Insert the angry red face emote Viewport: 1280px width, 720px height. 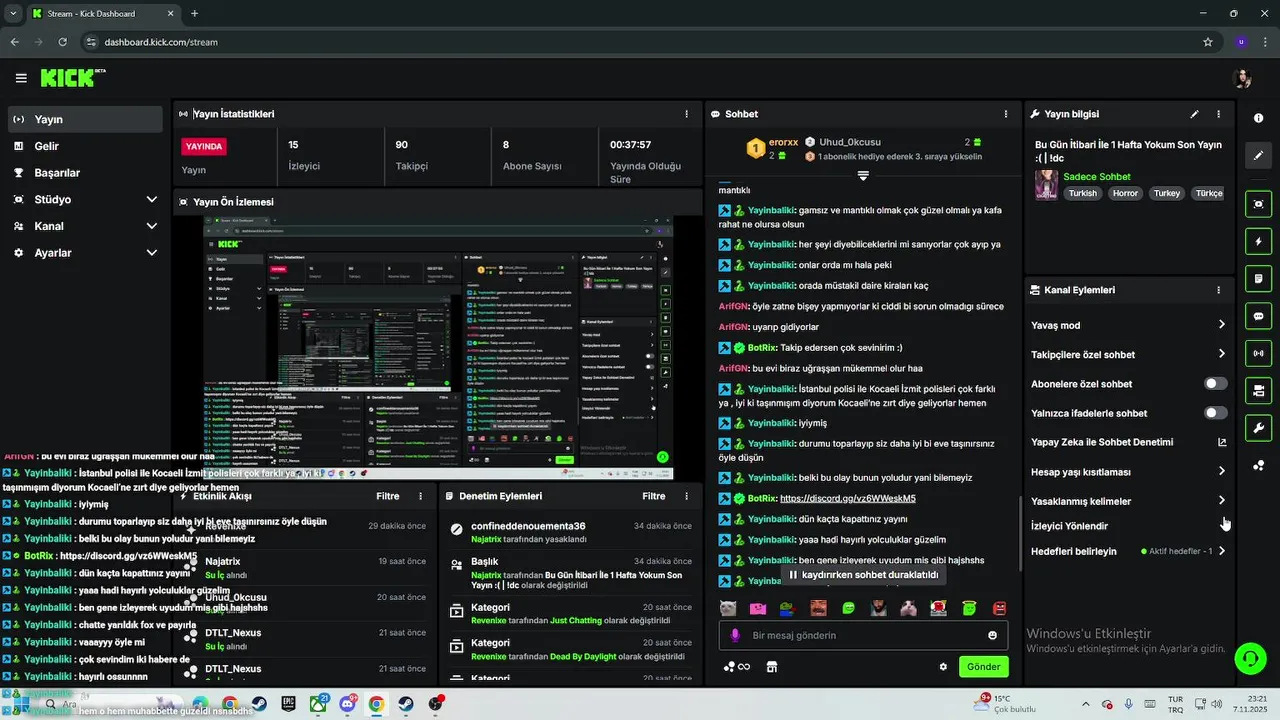(999, 608)
